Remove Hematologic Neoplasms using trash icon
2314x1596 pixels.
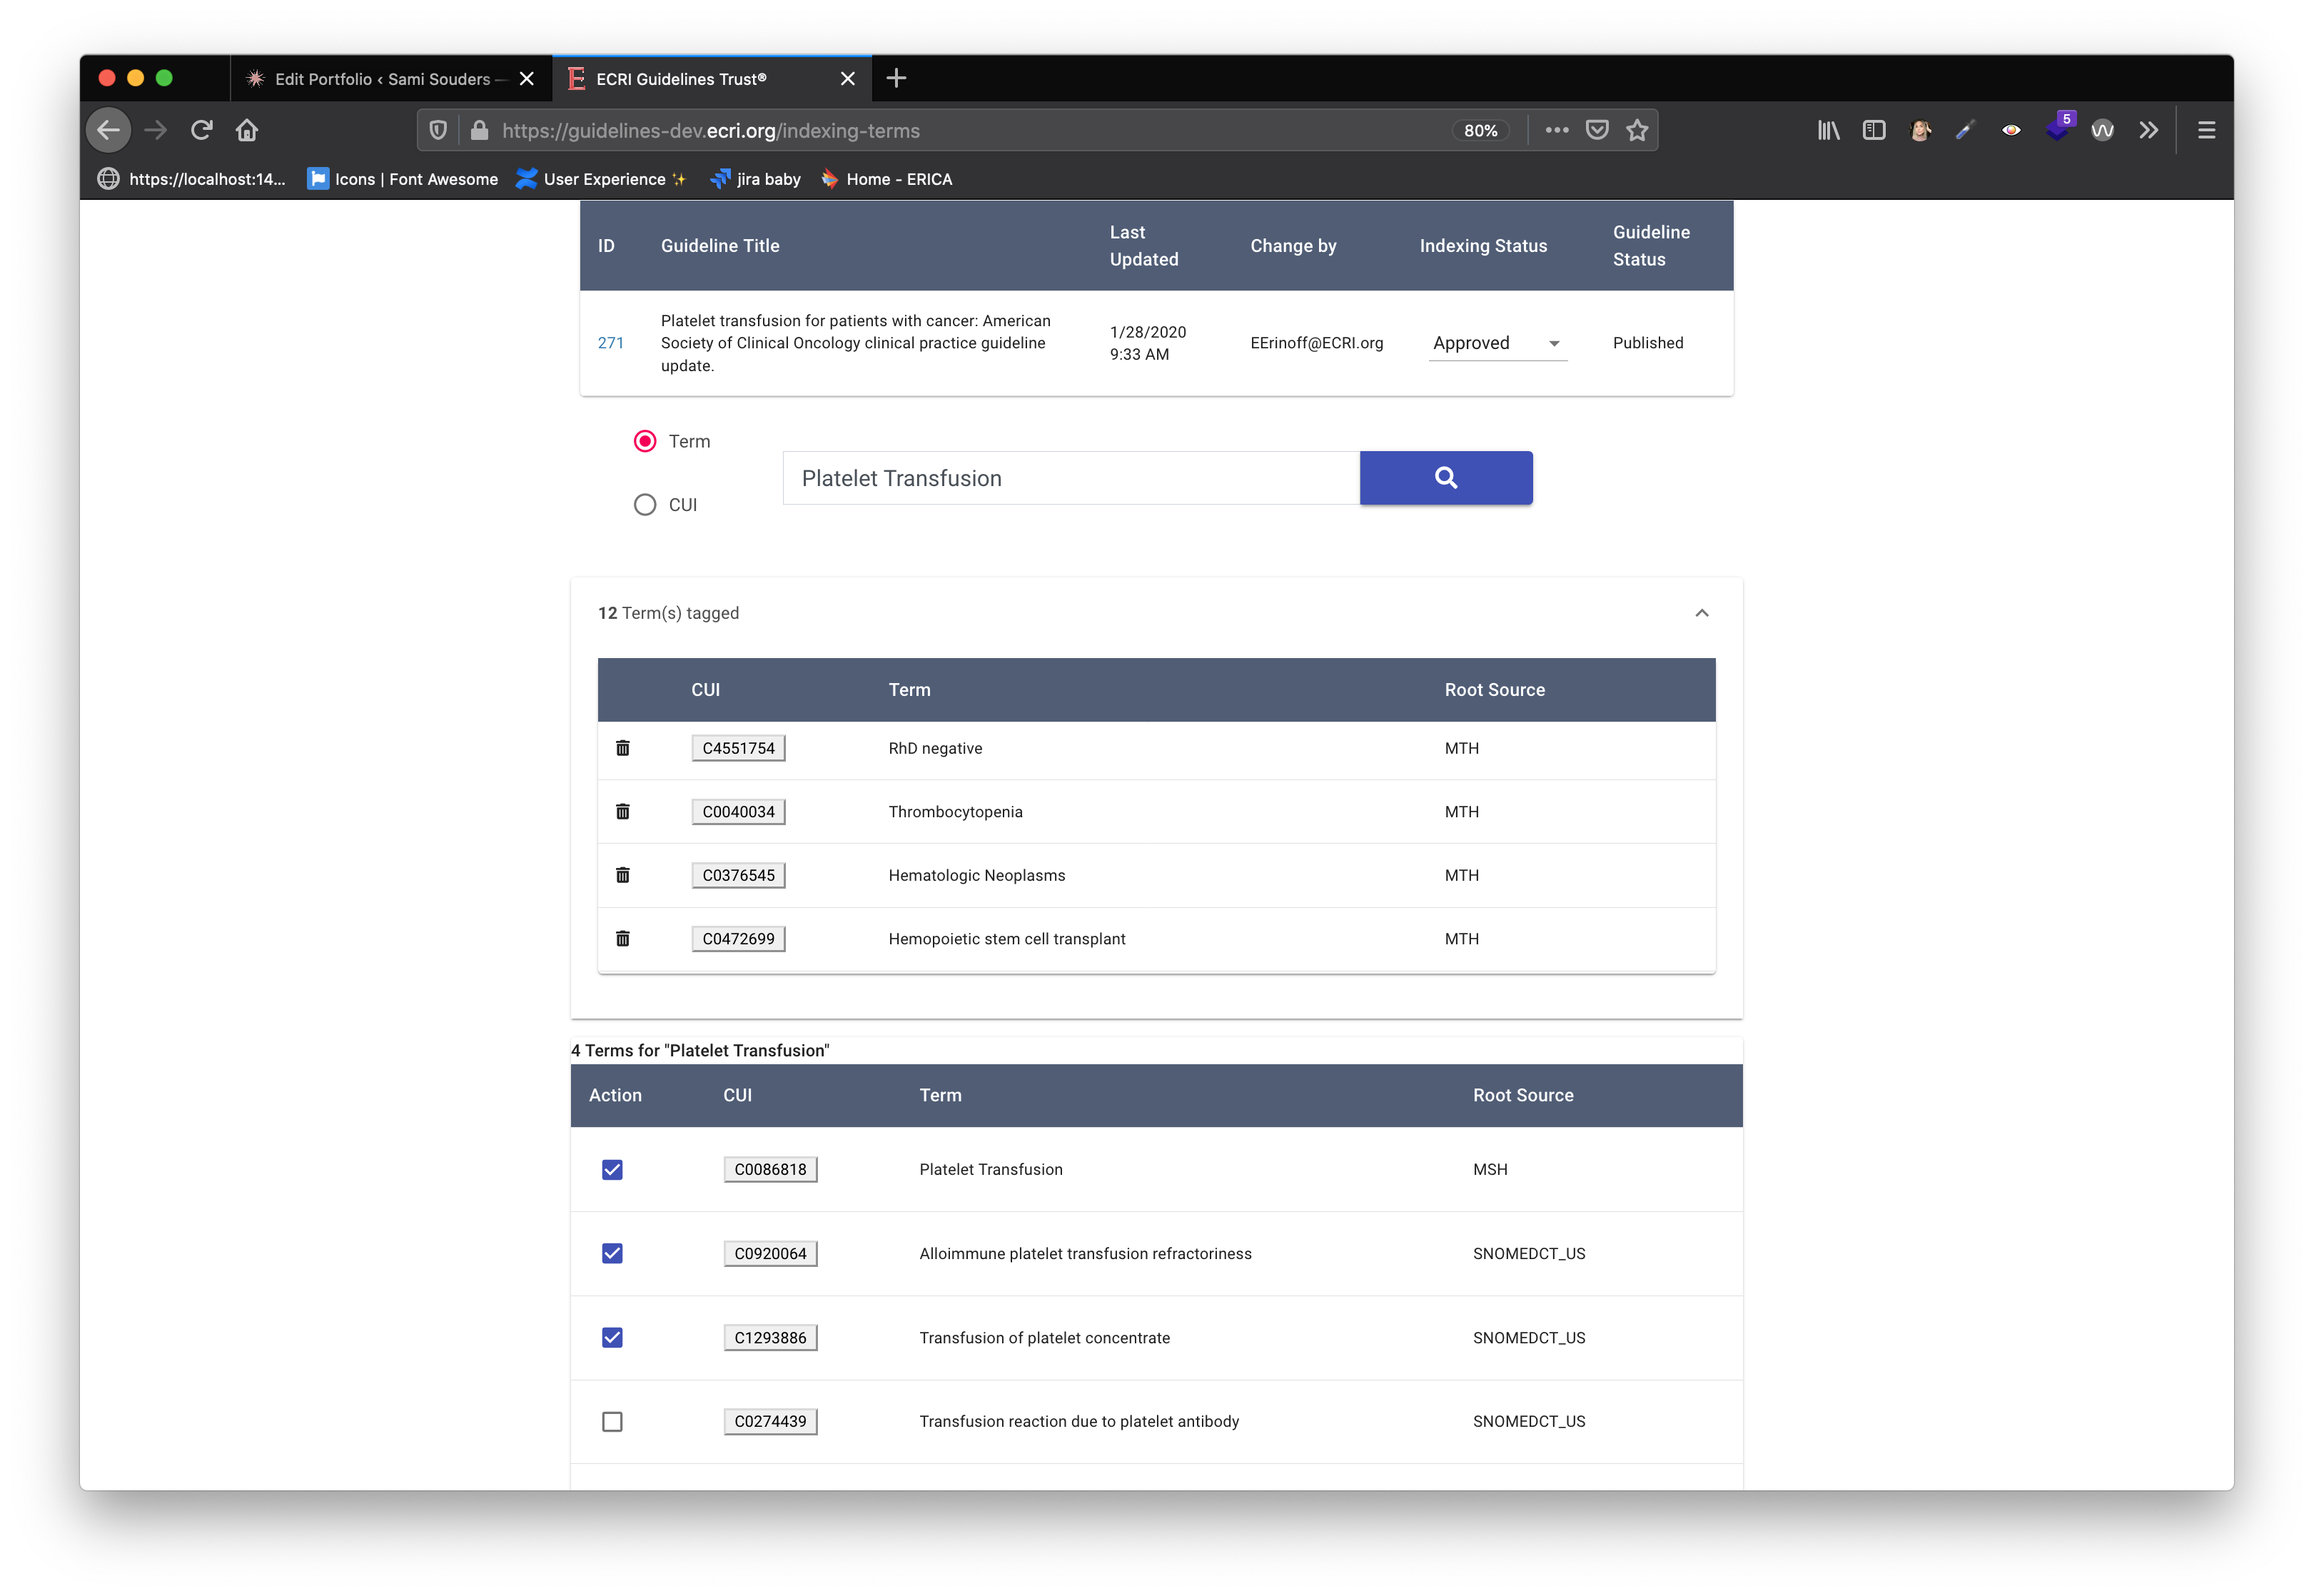[x=622, y=875]
